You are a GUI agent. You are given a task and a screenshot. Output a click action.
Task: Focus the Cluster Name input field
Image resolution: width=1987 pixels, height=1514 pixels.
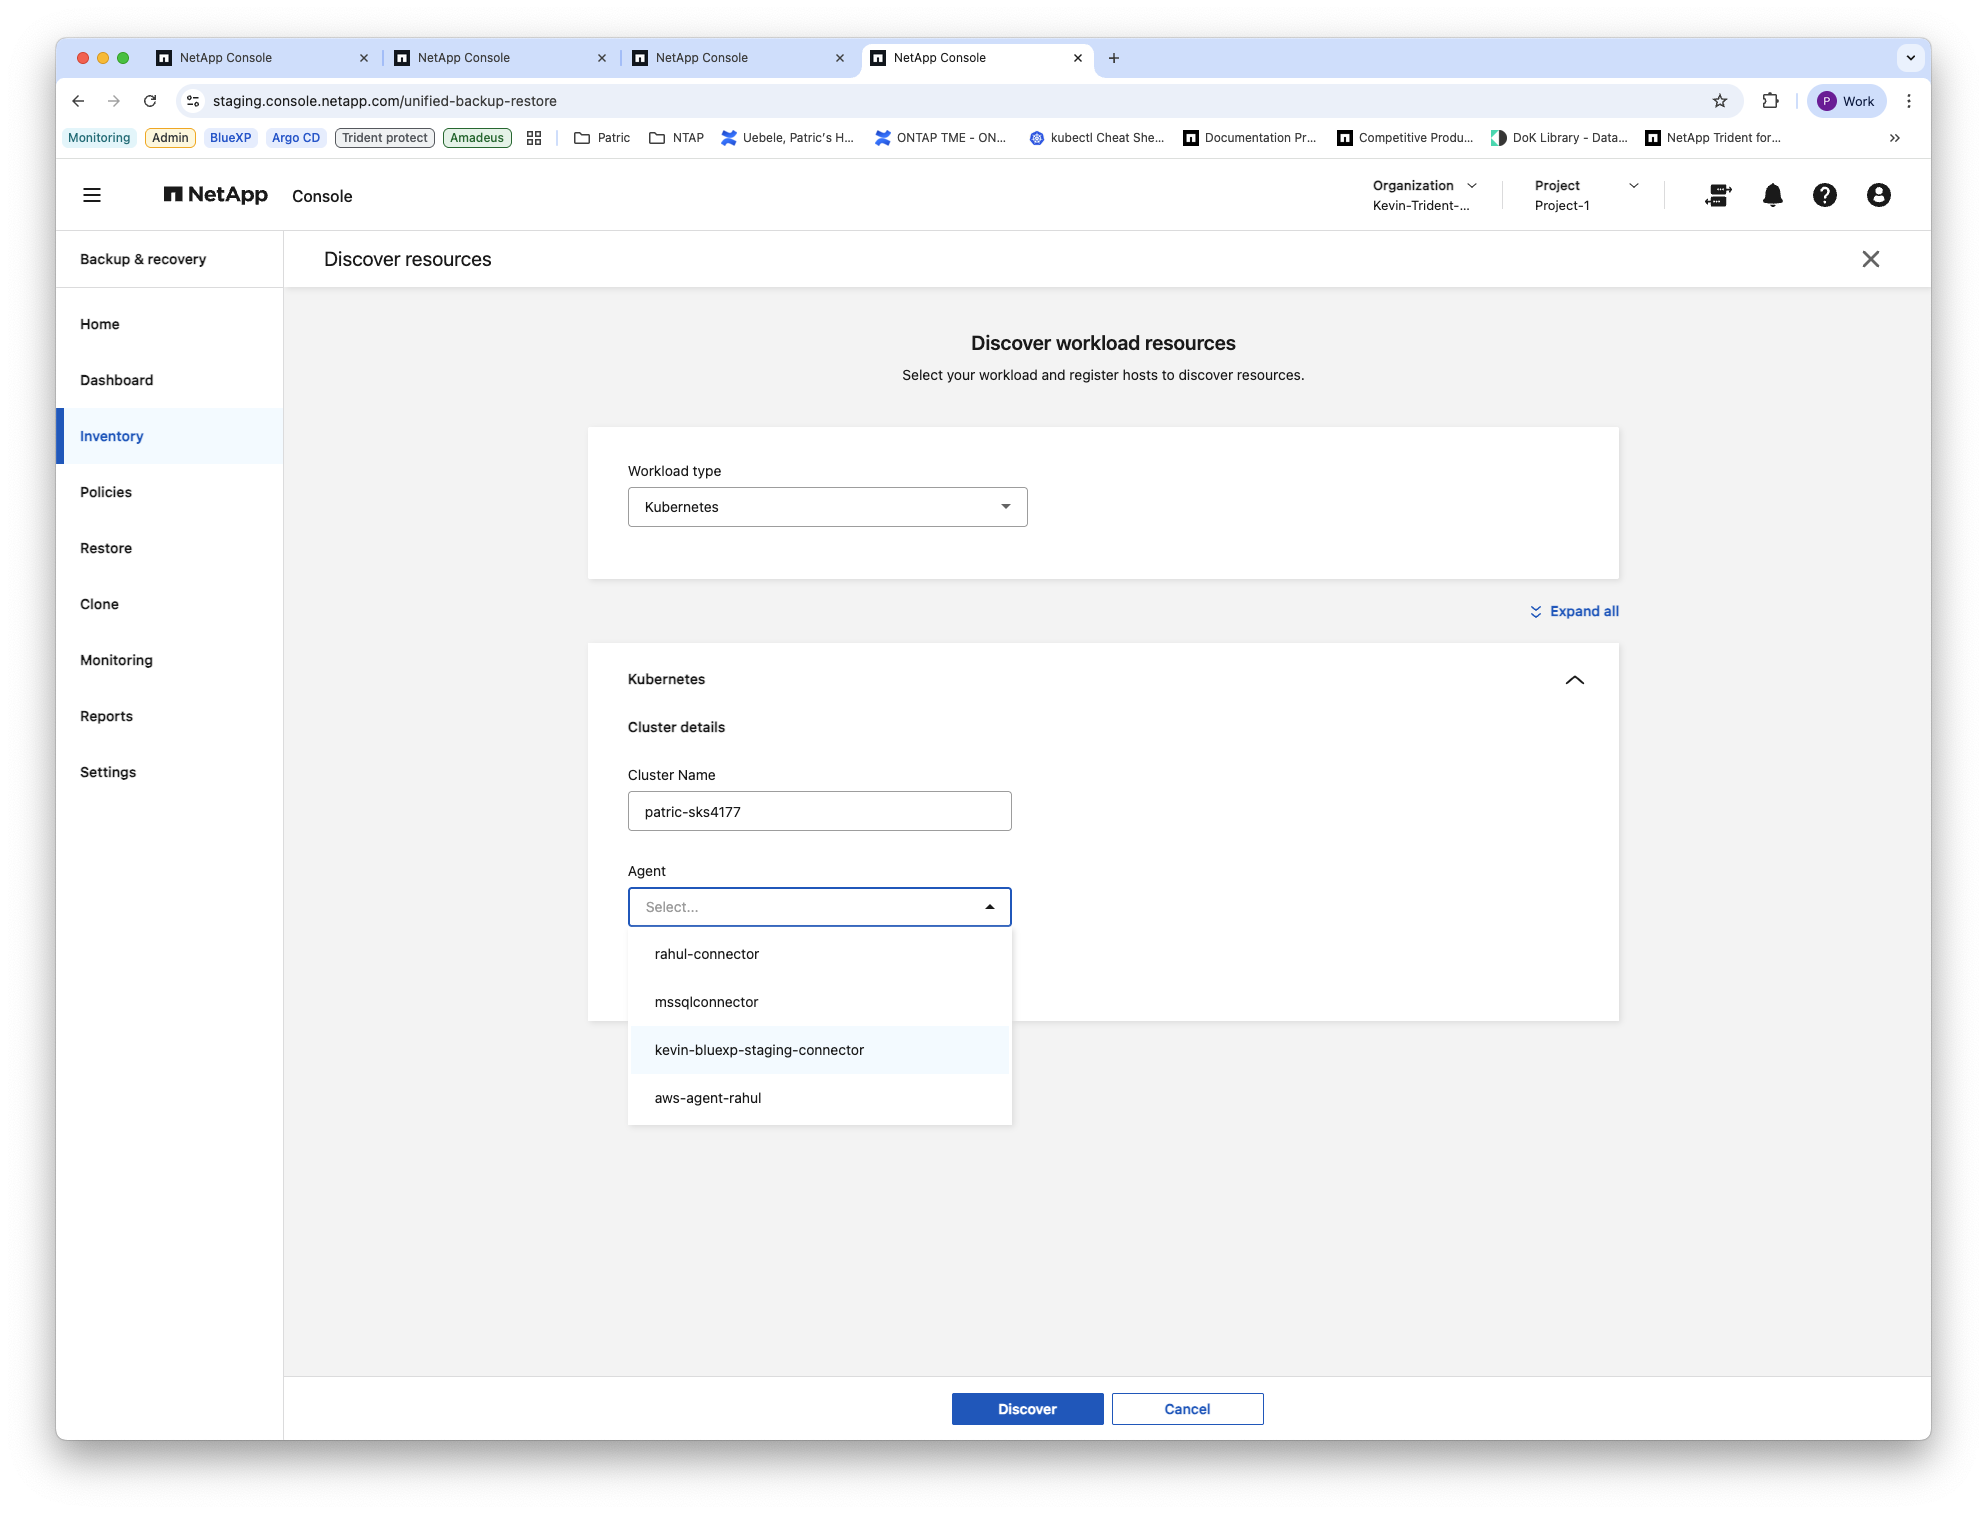(x=819, y=811)
